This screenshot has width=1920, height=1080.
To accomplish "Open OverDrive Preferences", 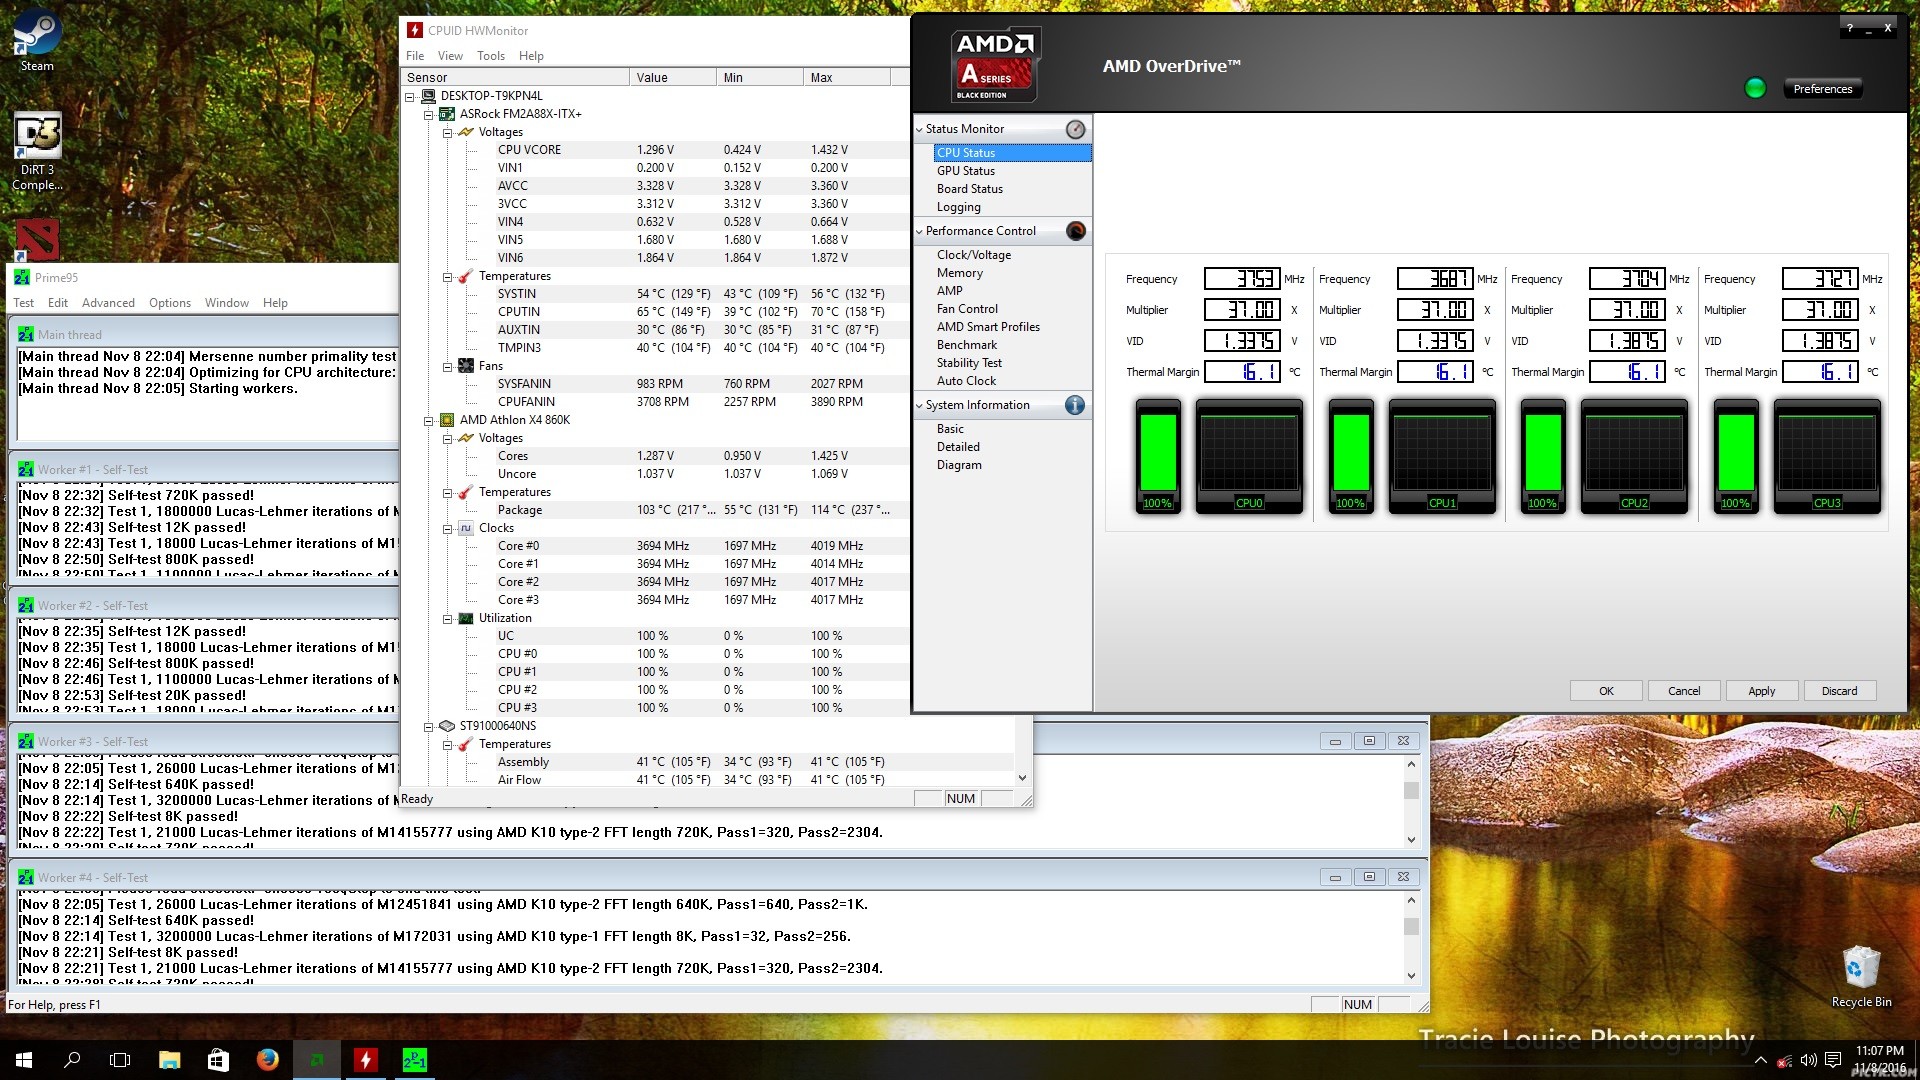I will 1822,89.
